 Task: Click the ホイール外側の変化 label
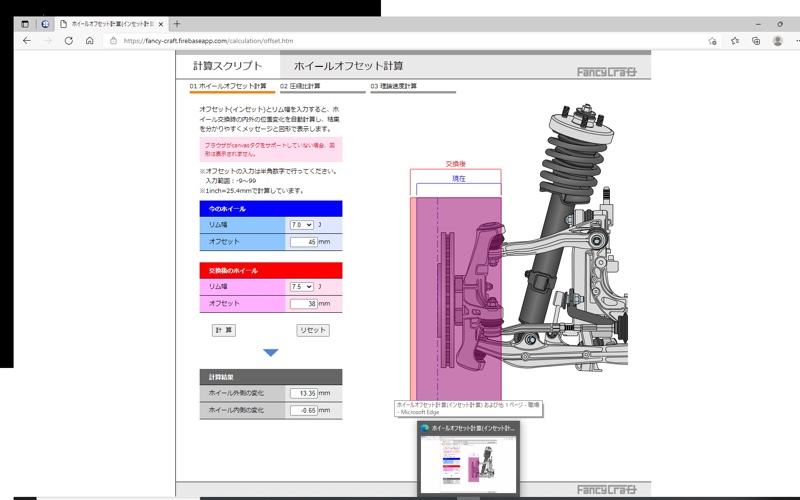236,393
